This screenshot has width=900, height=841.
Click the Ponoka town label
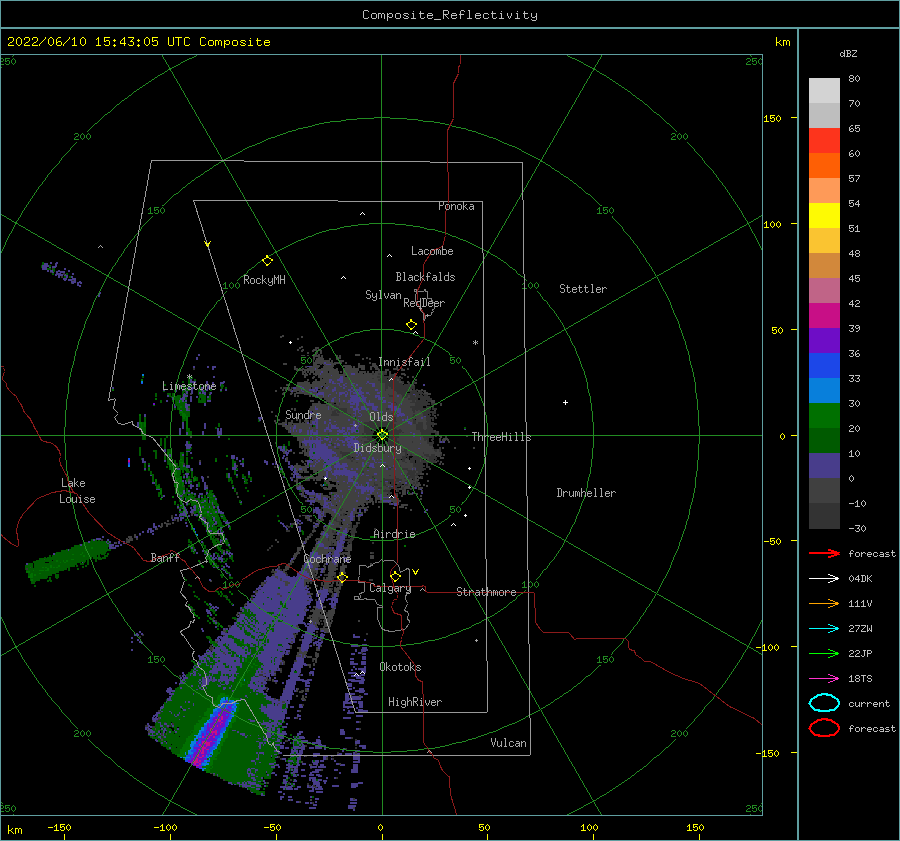click(456, 206)
